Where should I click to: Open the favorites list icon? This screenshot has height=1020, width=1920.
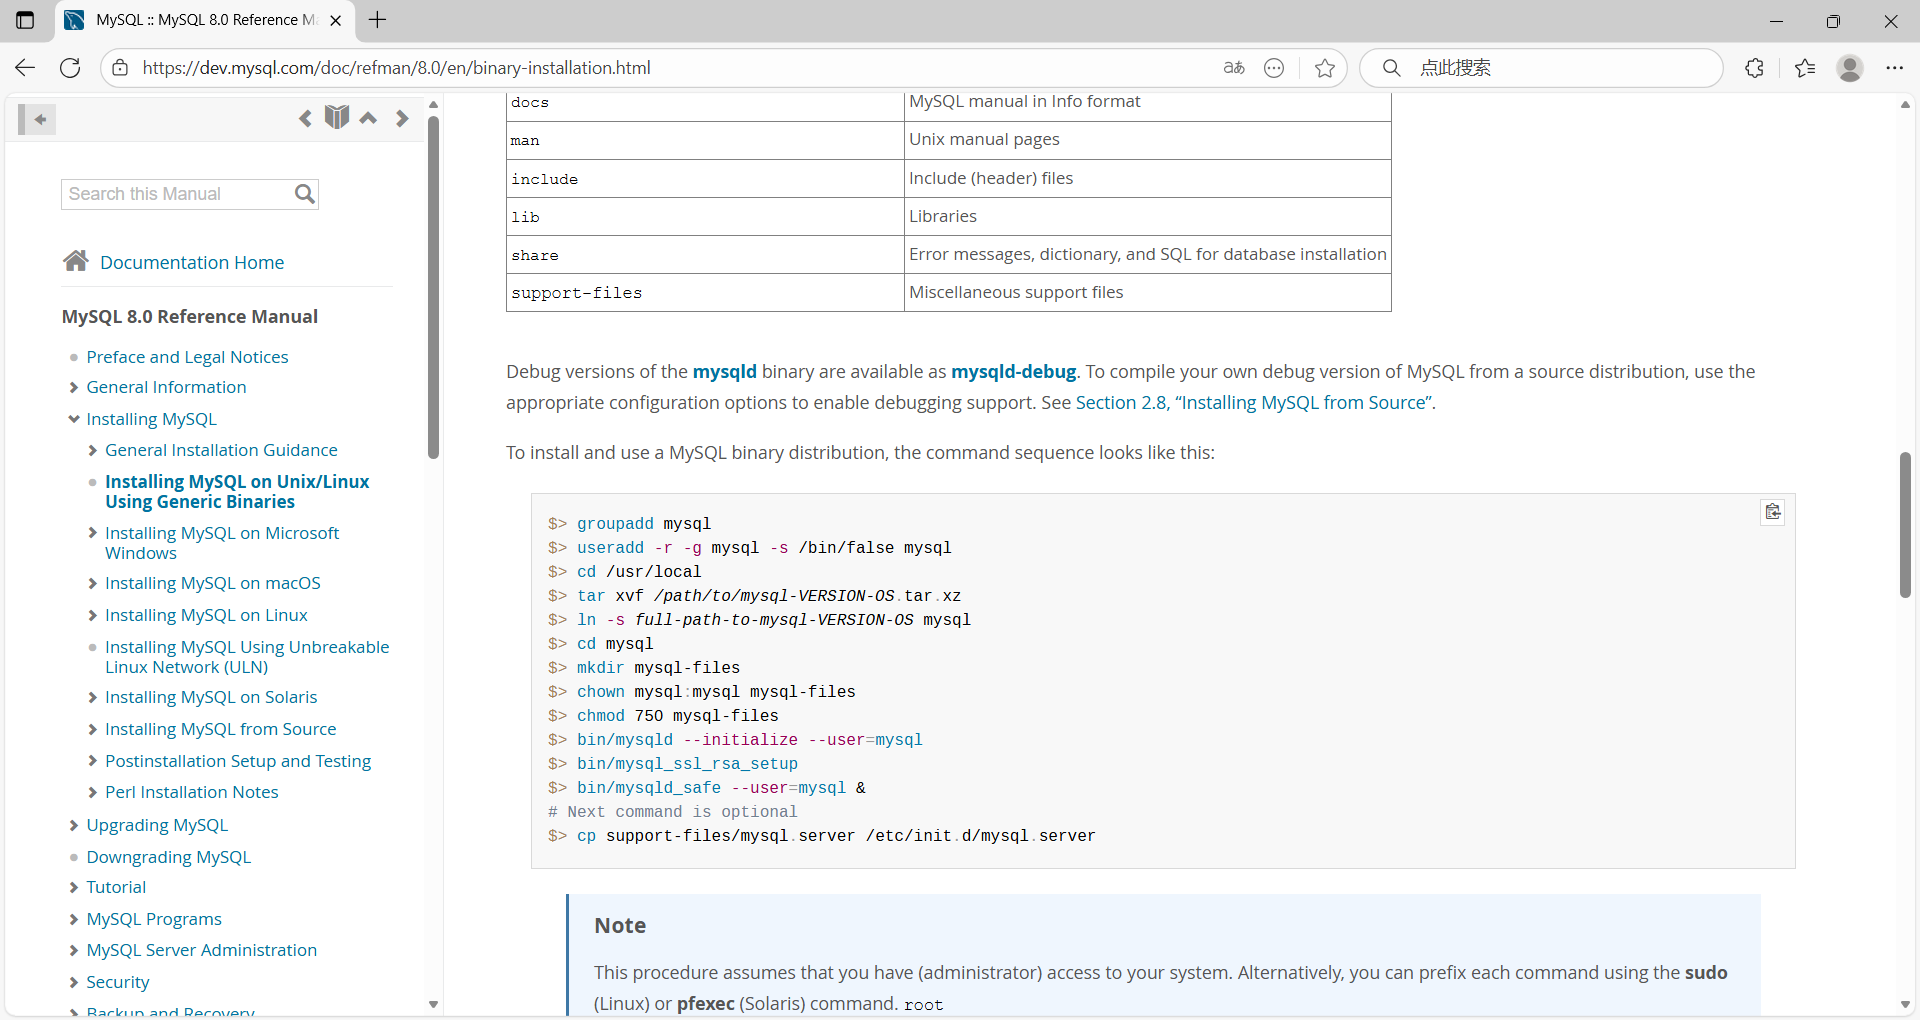[x=1805, y=68]
